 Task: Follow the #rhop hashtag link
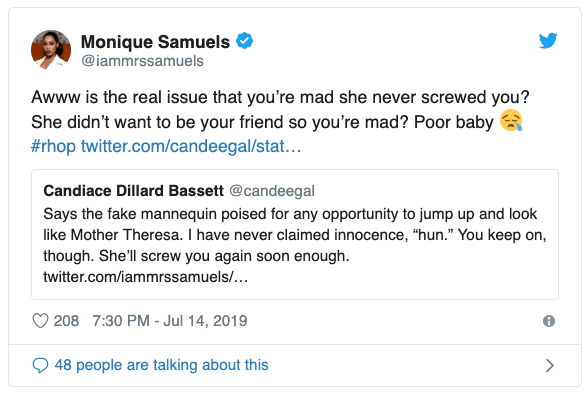[x=53, y=146]
